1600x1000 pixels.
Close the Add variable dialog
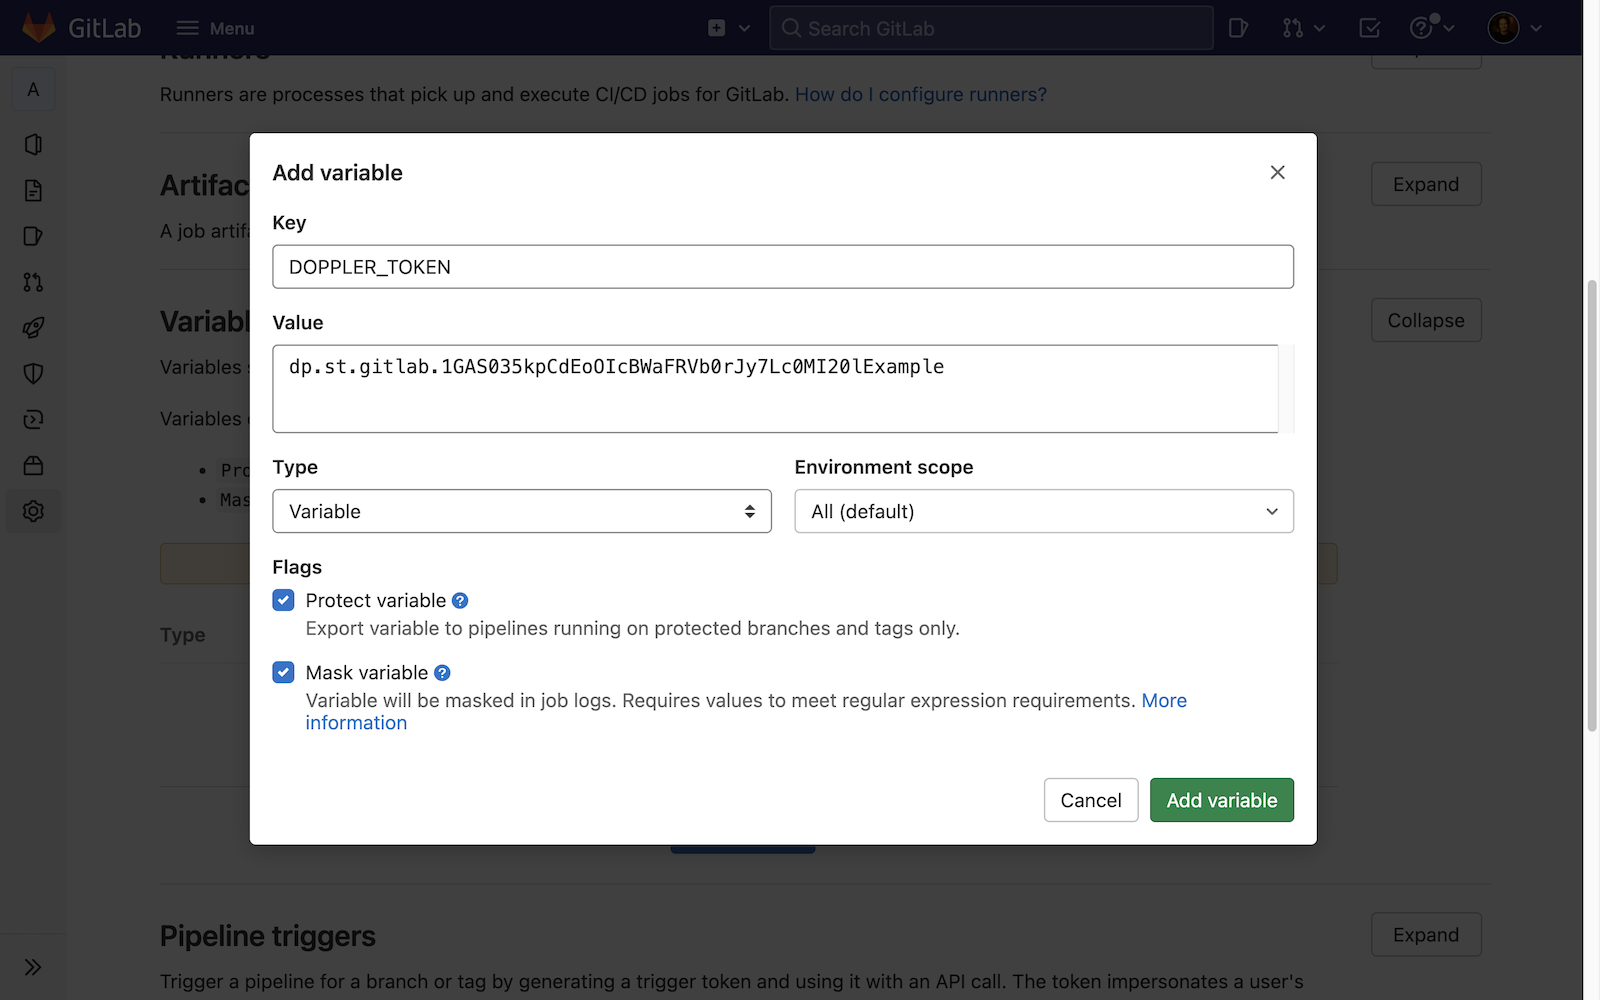1277,172
